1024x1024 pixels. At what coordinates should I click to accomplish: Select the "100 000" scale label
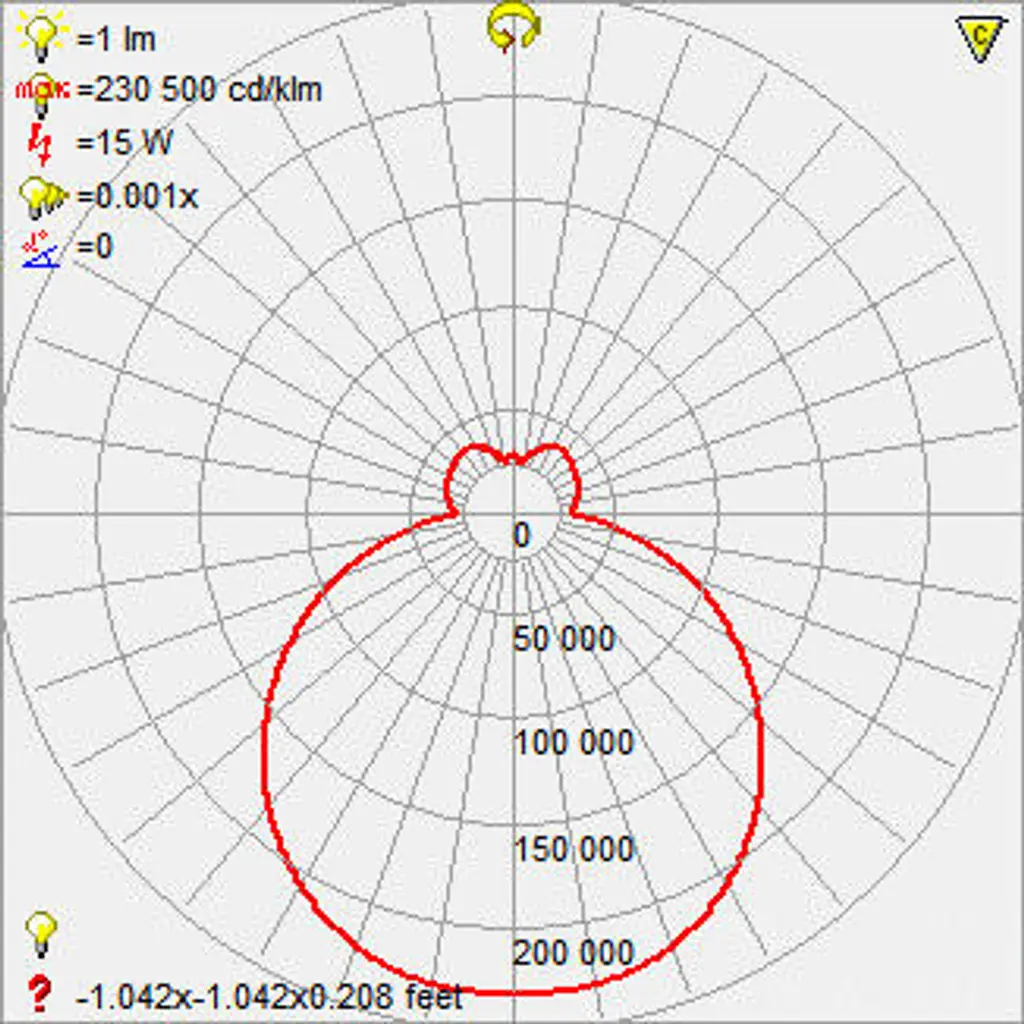[x=574, y=743]
